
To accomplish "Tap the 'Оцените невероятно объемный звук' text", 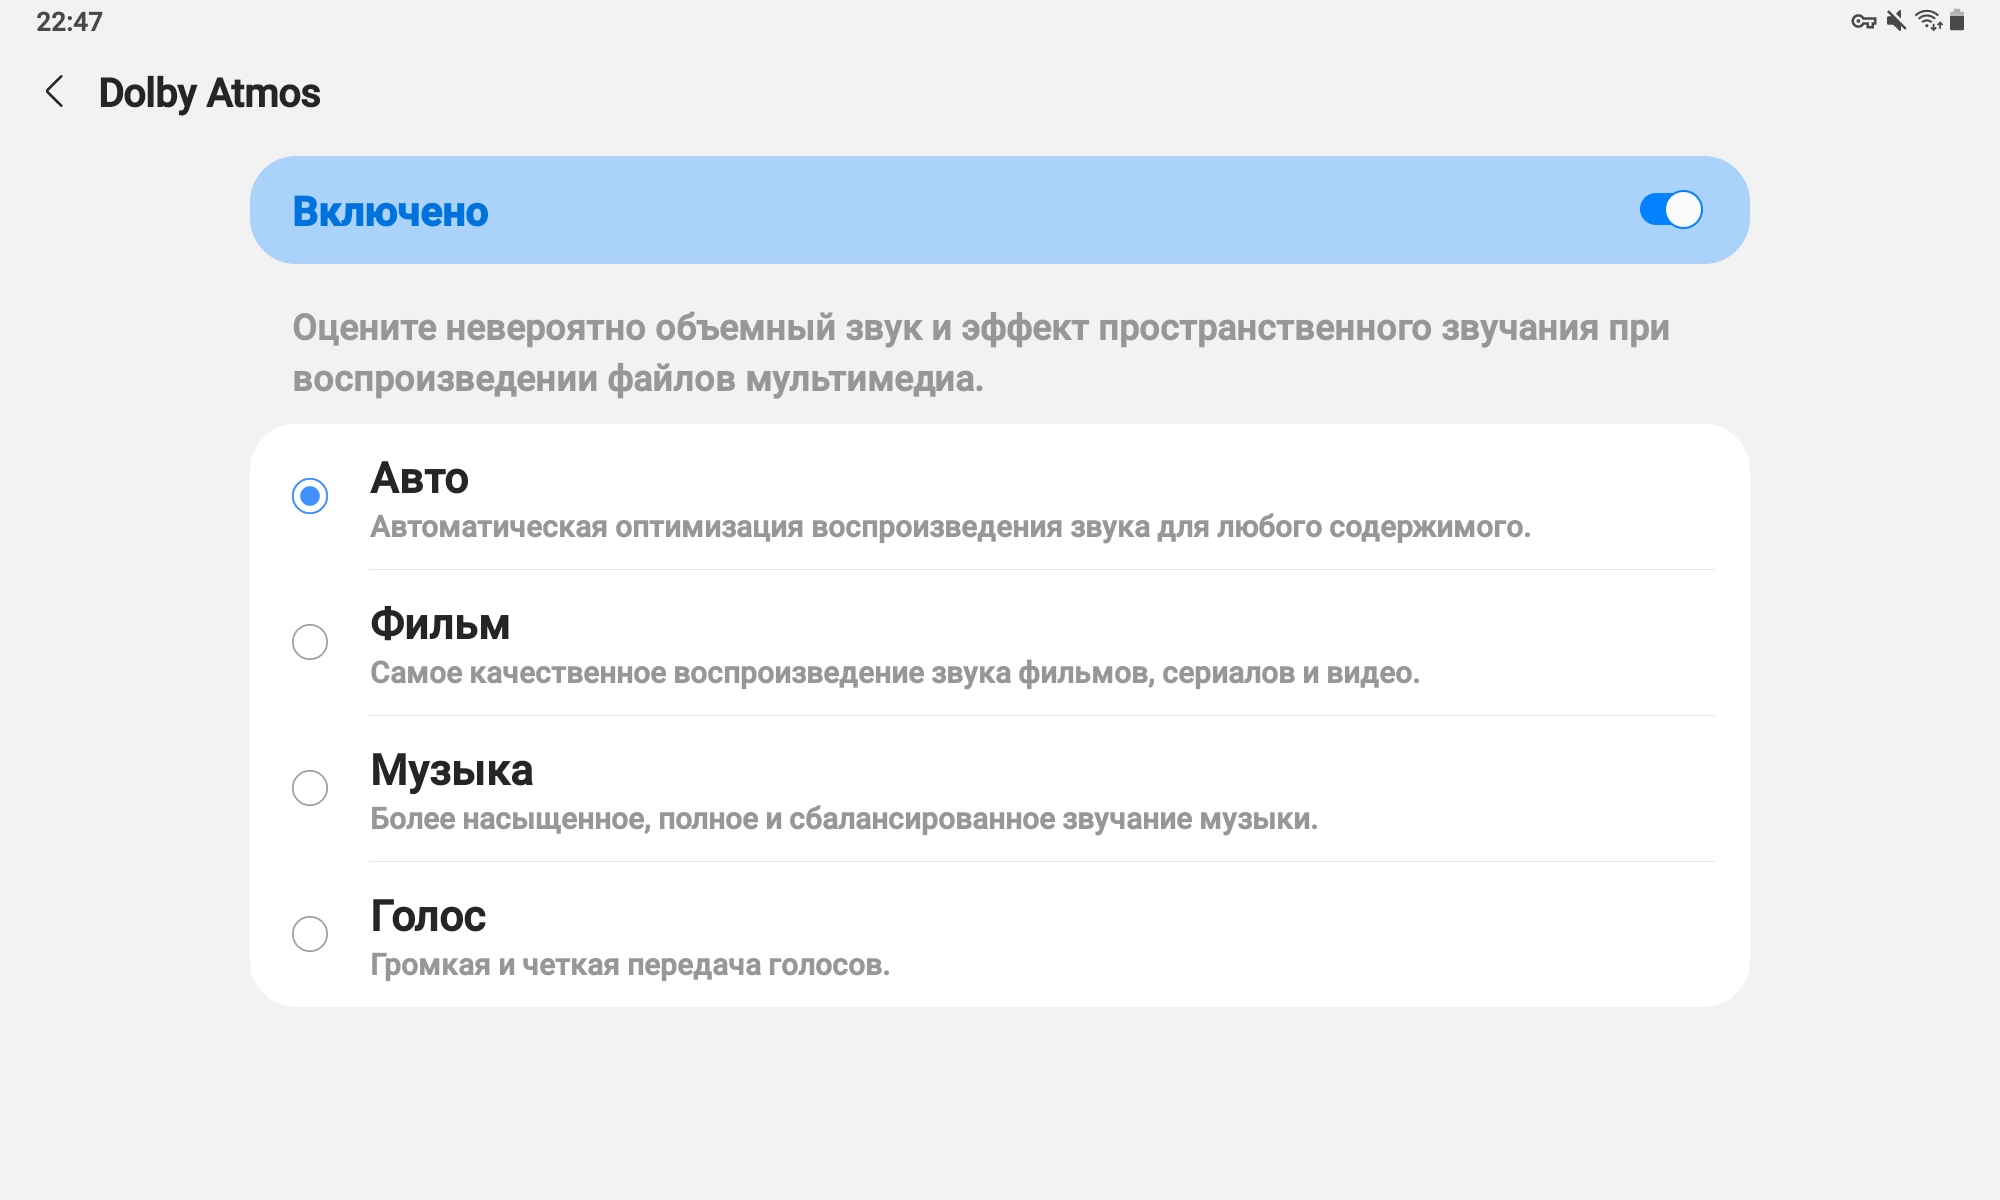I will point(981,353).
